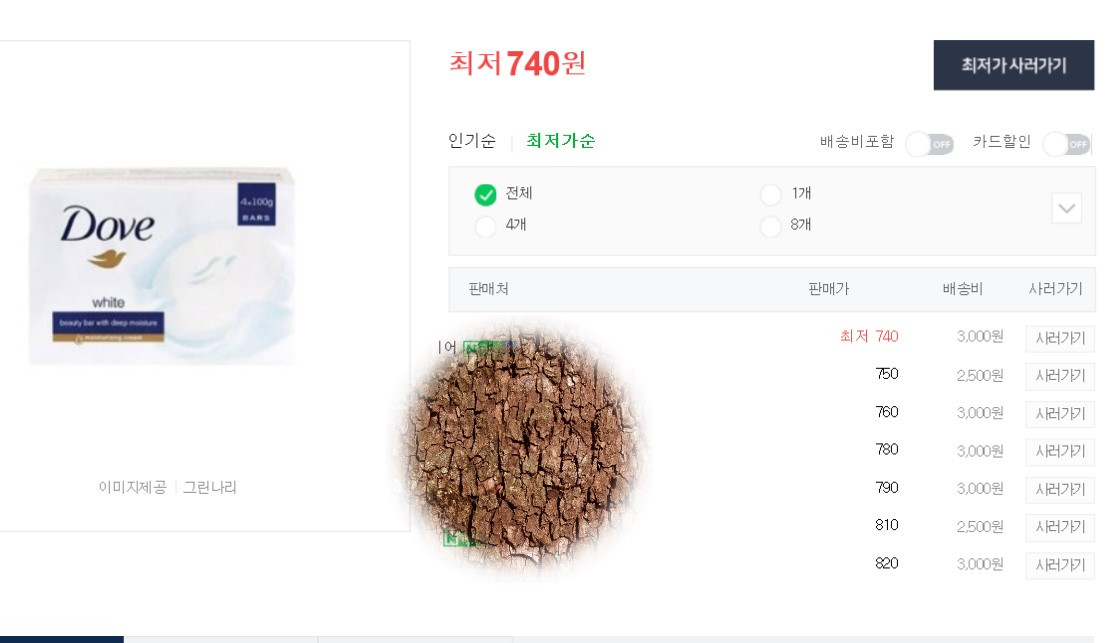Screen dimensions: 1112x643
Task: Click the 최저가 사러가기 button
Action: click(x=1013, y=65)
